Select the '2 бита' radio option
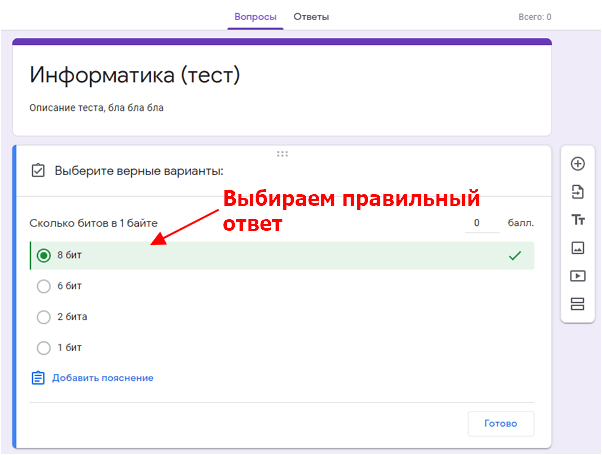602x455 pixels. click(44, 317)
